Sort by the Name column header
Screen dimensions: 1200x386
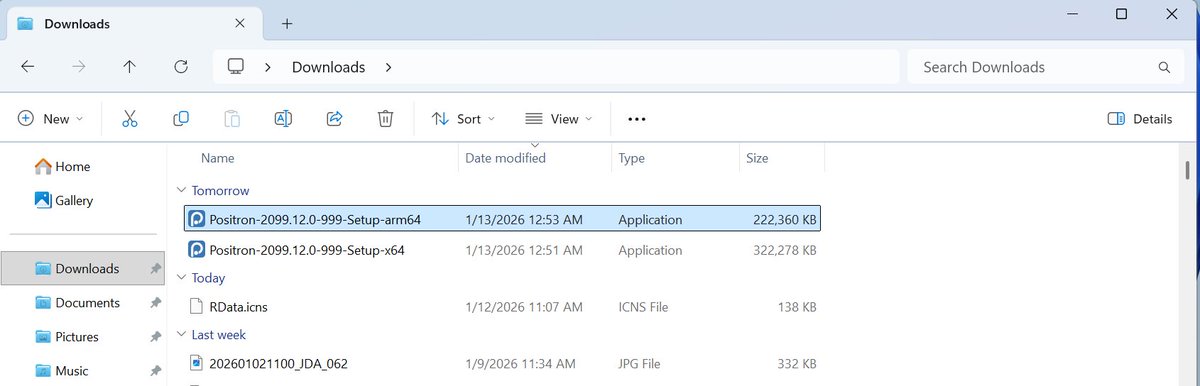coord(217,158)
